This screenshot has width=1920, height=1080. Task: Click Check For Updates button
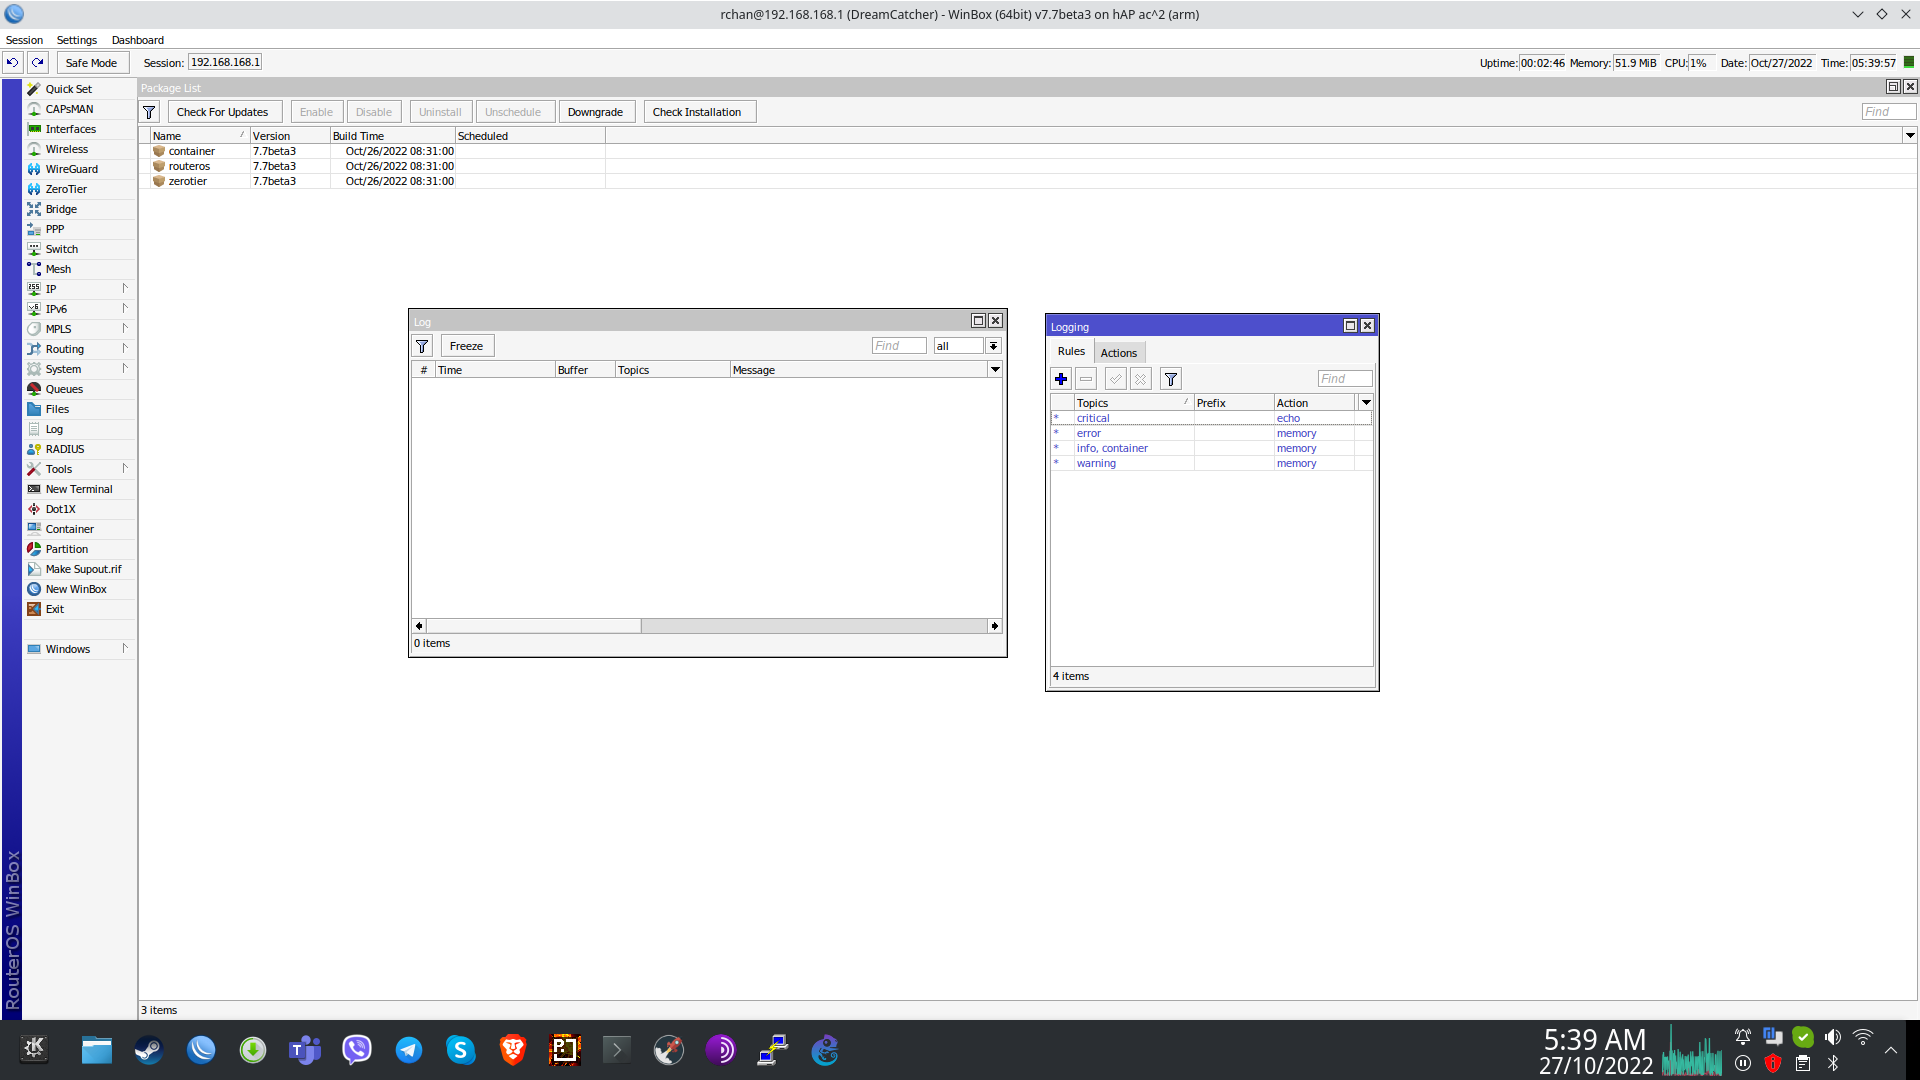(223, 112)
